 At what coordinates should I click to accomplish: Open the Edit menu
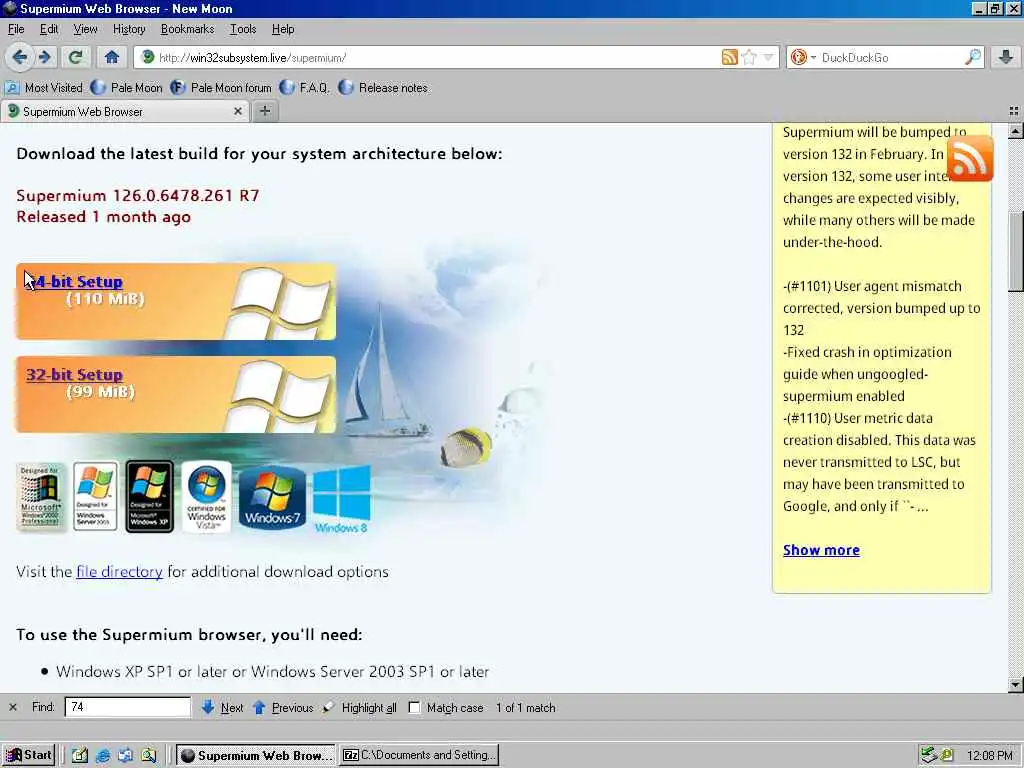(x=49, y=29)
